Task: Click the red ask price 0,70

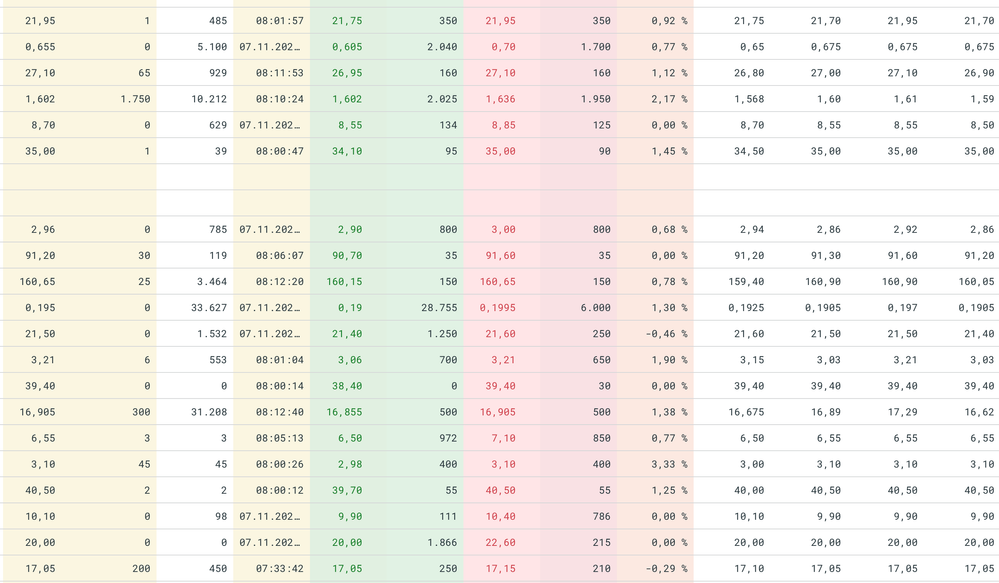Action: [503, 47]
